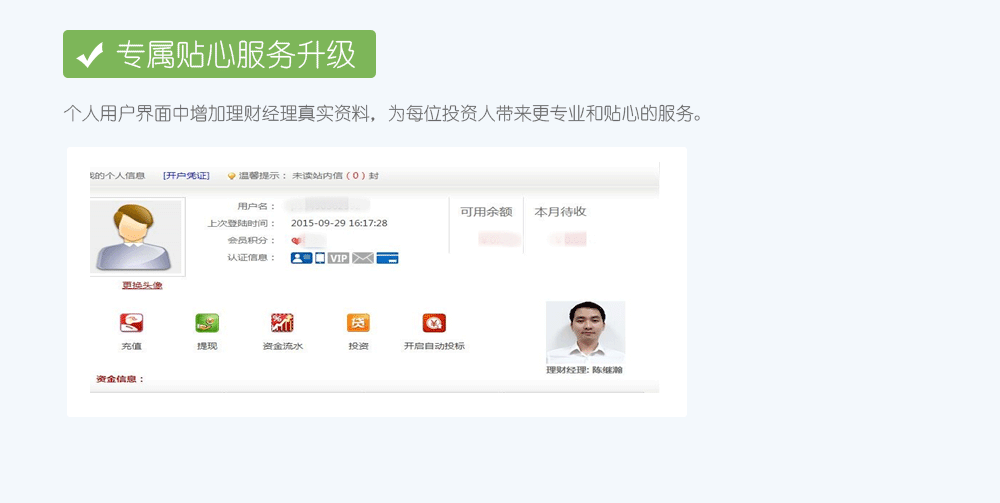Image resolution: width=1000 pixels, height=503 pixels.
Task: Click the financial manager's photo
Action: (x=585, y=332)
